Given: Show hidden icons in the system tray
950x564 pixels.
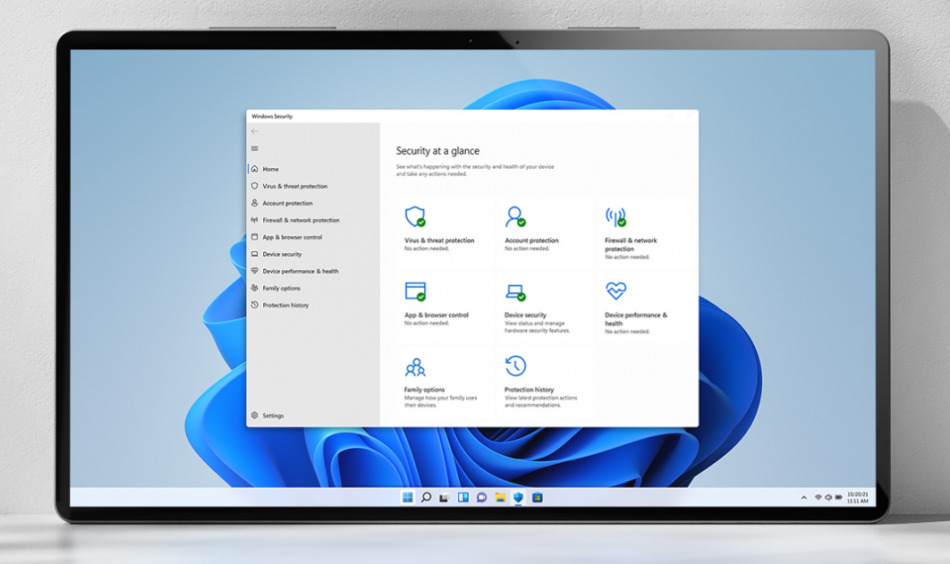Looking at the screenshot, I should 803,497.
